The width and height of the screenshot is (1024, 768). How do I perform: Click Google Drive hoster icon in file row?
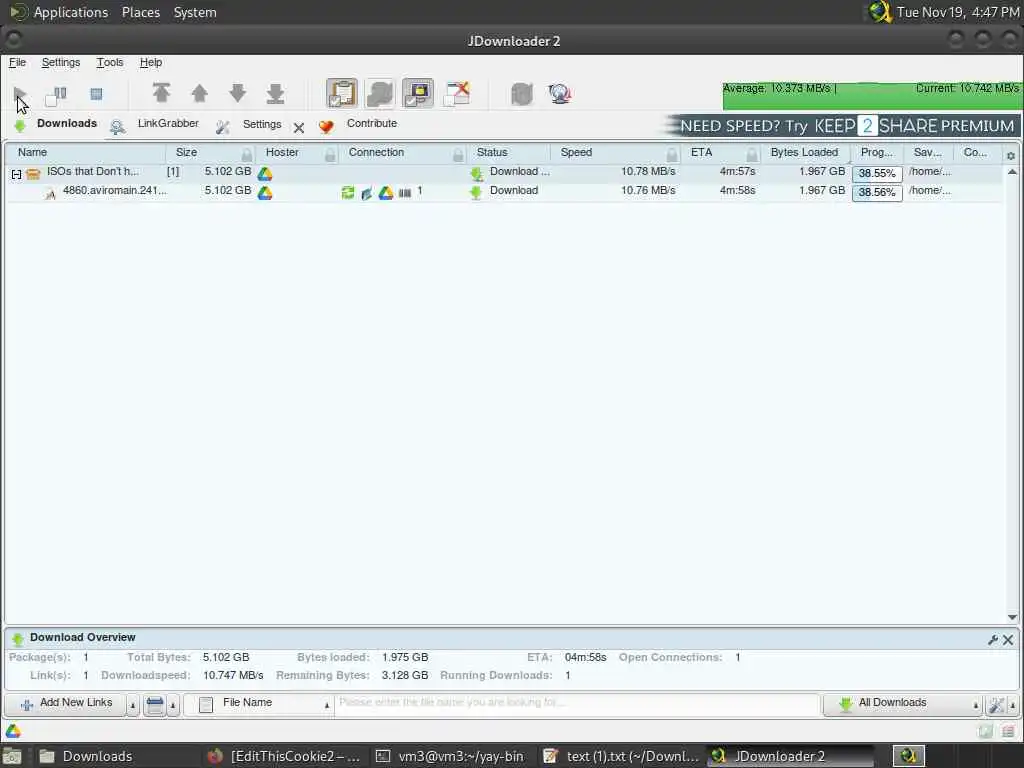point(264,193)
